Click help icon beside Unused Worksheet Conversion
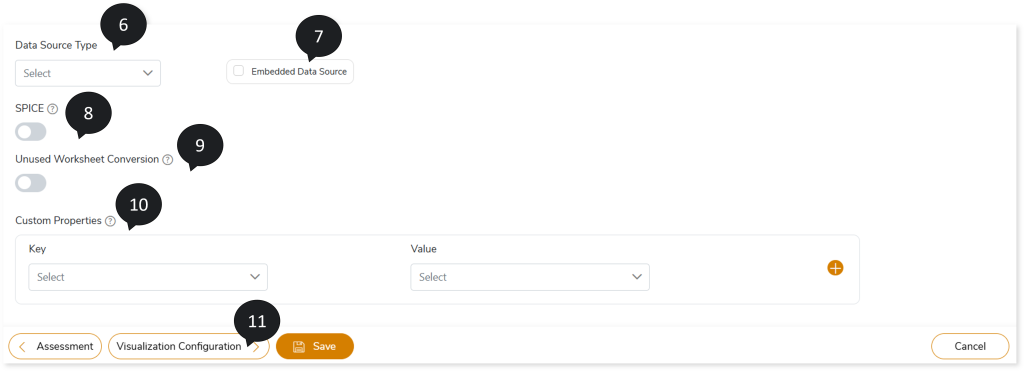The image size is (1024, 371). (168, 159)
